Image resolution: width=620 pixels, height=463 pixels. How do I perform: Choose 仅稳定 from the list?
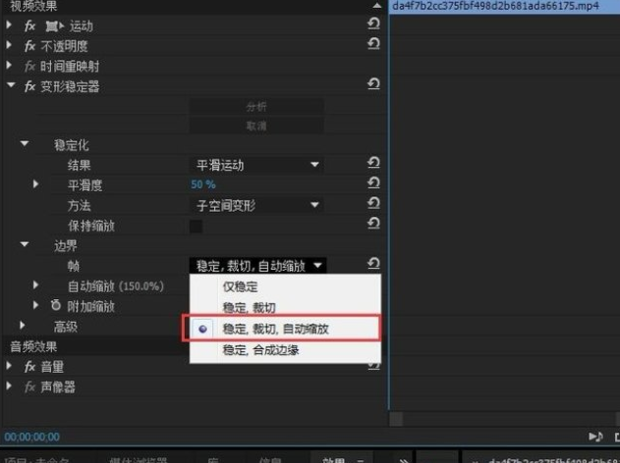[285, 286]
